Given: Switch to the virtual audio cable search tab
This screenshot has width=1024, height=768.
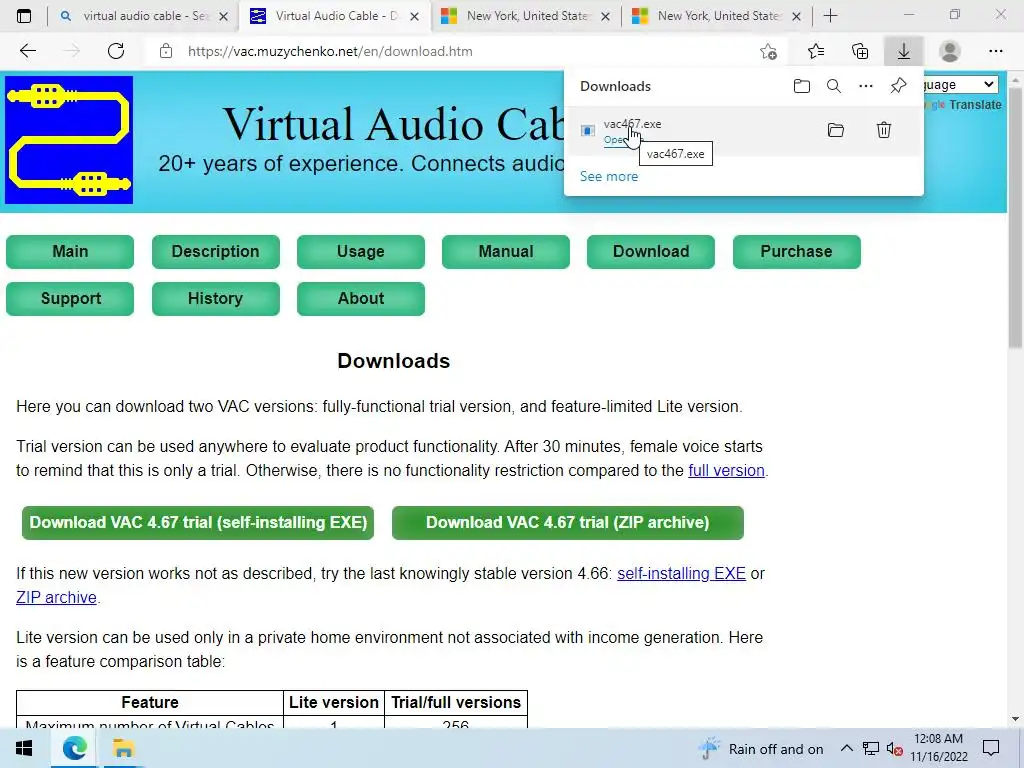Looking at the screenshot, I should [144, 16].
